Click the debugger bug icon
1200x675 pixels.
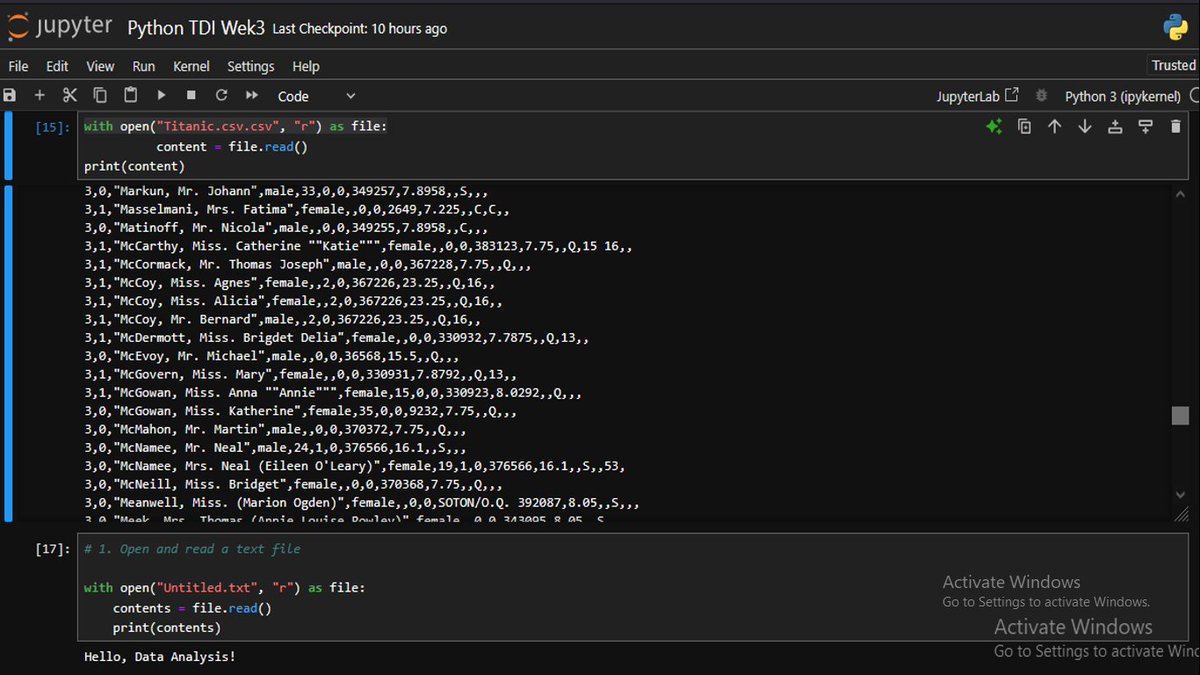click(1041, 96)
